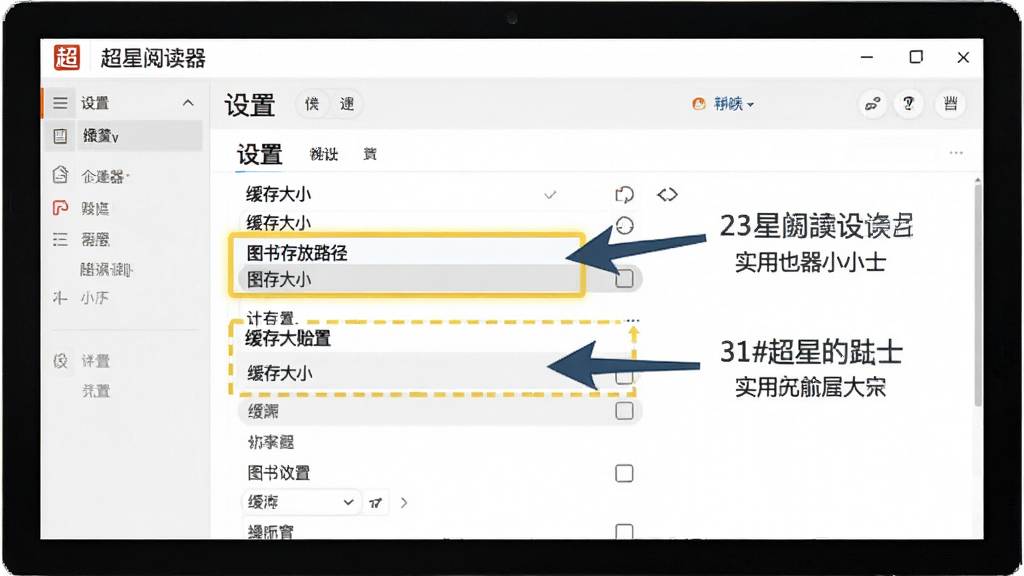Click the icon left of sidebar item 小序

(x=60, y=298)
